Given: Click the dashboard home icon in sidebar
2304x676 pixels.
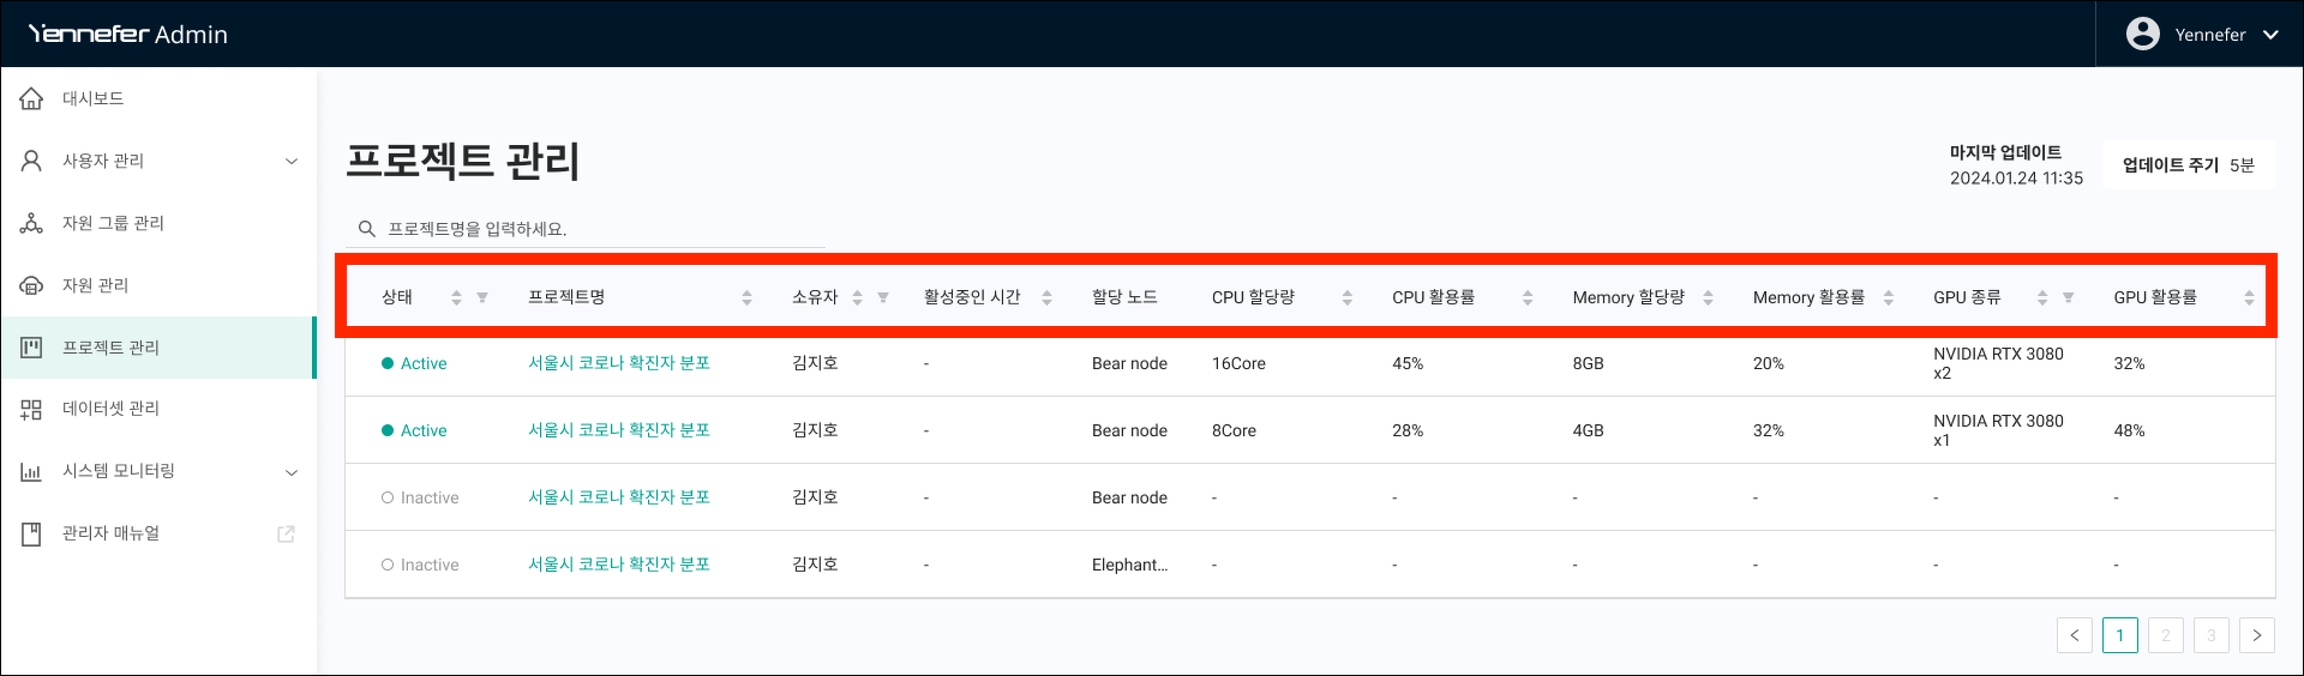Looking at the screenshot, I should pyautogui.click(x=31, y=98).
